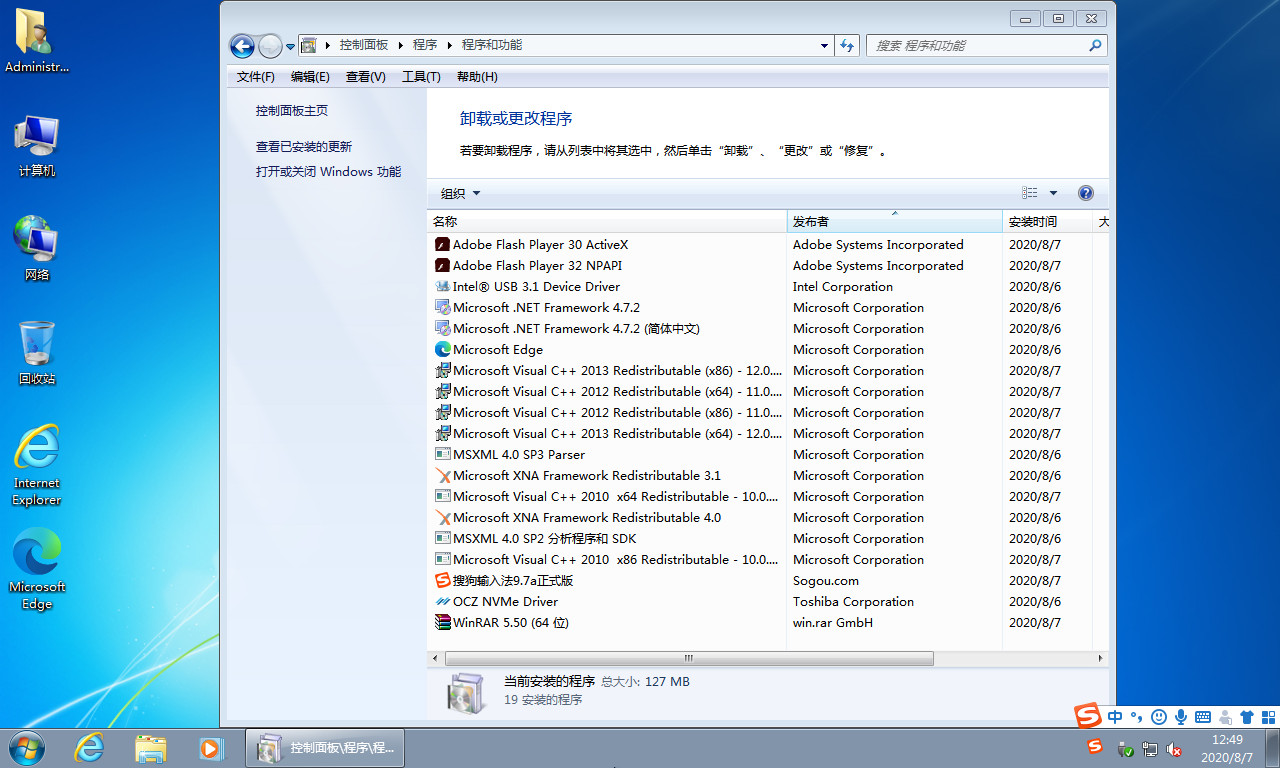Open Windows Media Player from taskbar
This screenshot has height=768, width=1280.
click(210, 748)
